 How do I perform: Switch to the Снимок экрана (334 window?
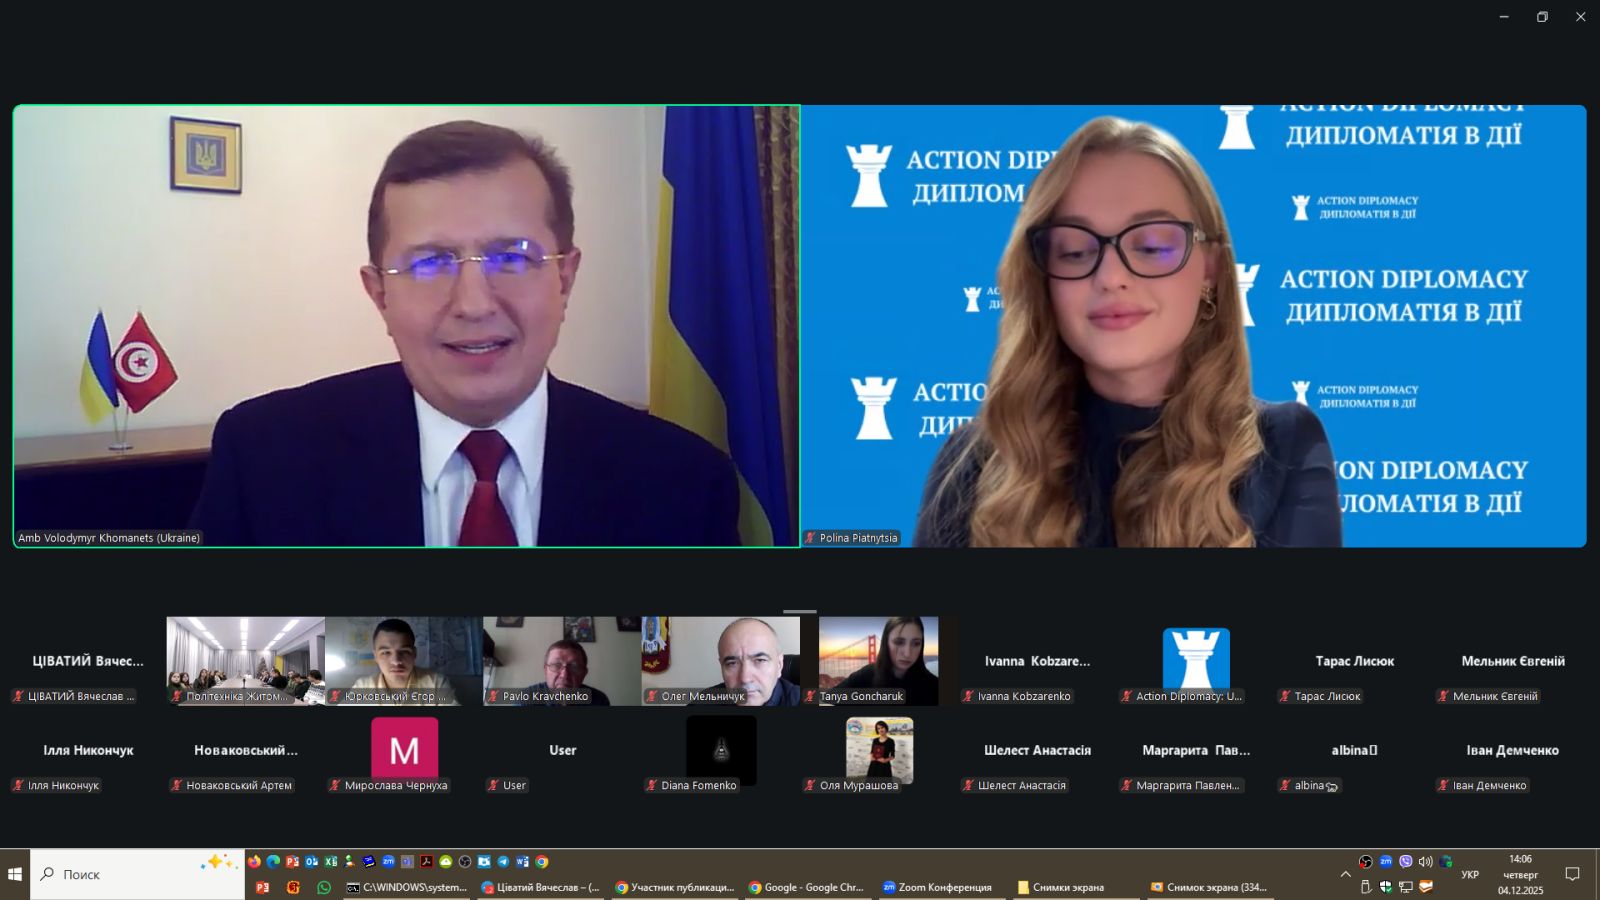1209,887
